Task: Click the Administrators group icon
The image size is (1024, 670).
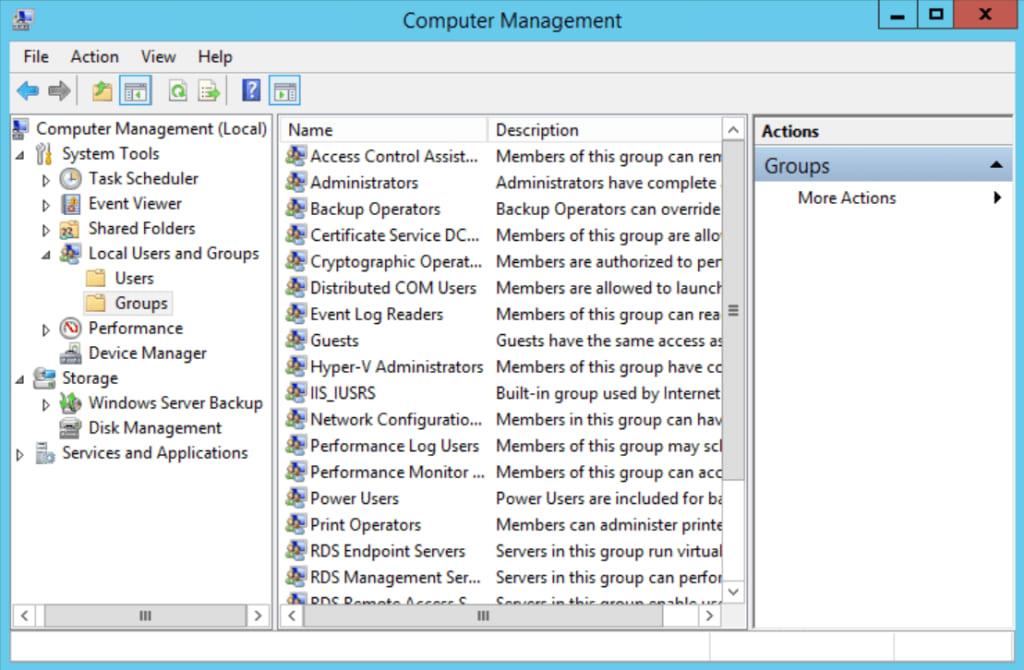Action: [x=296, y=182]
